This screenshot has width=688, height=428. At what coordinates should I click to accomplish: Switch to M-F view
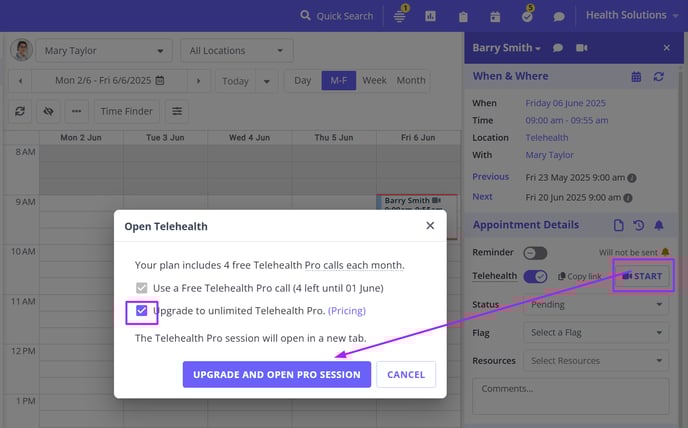(x=338, y=81)
